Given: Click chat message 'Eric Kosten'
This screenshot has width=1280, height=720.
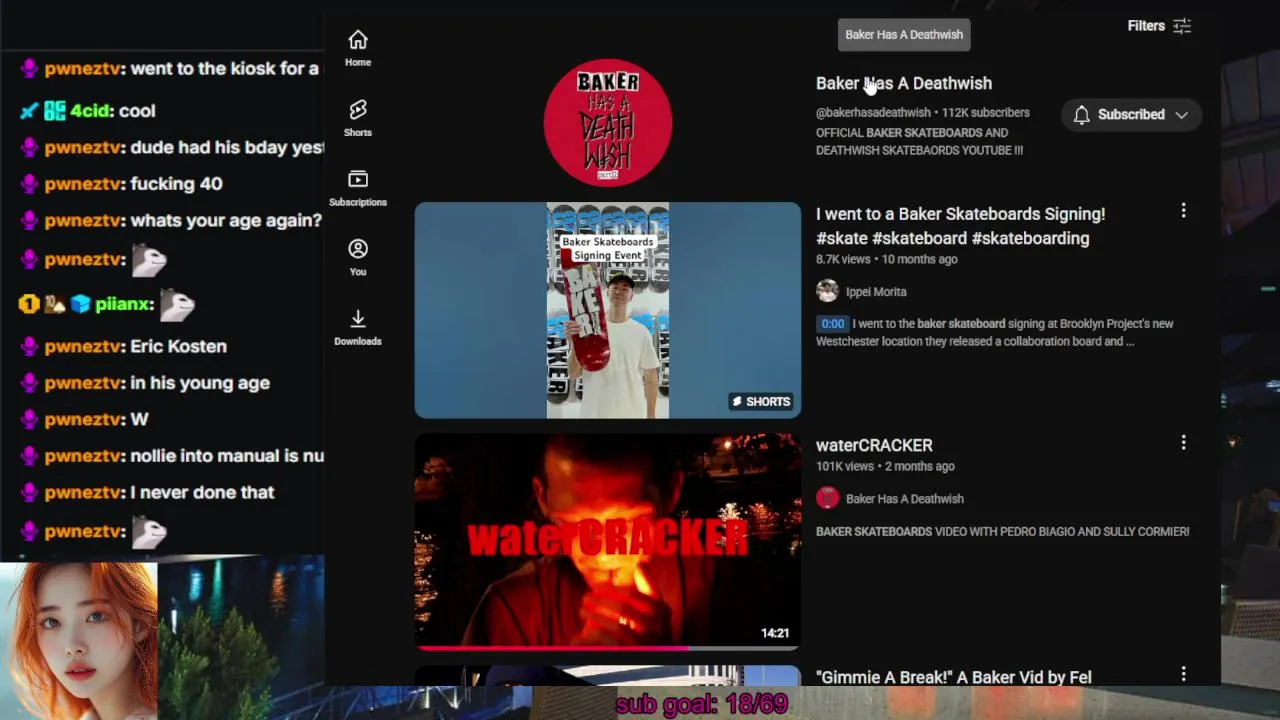Looking at the screenshot, I should 179,346.
